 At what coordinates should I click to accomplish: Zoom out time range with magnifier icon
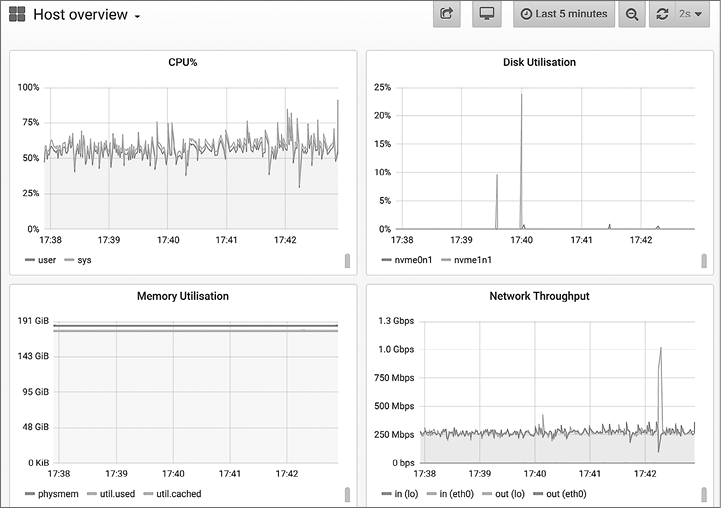[x=632, y=14]
